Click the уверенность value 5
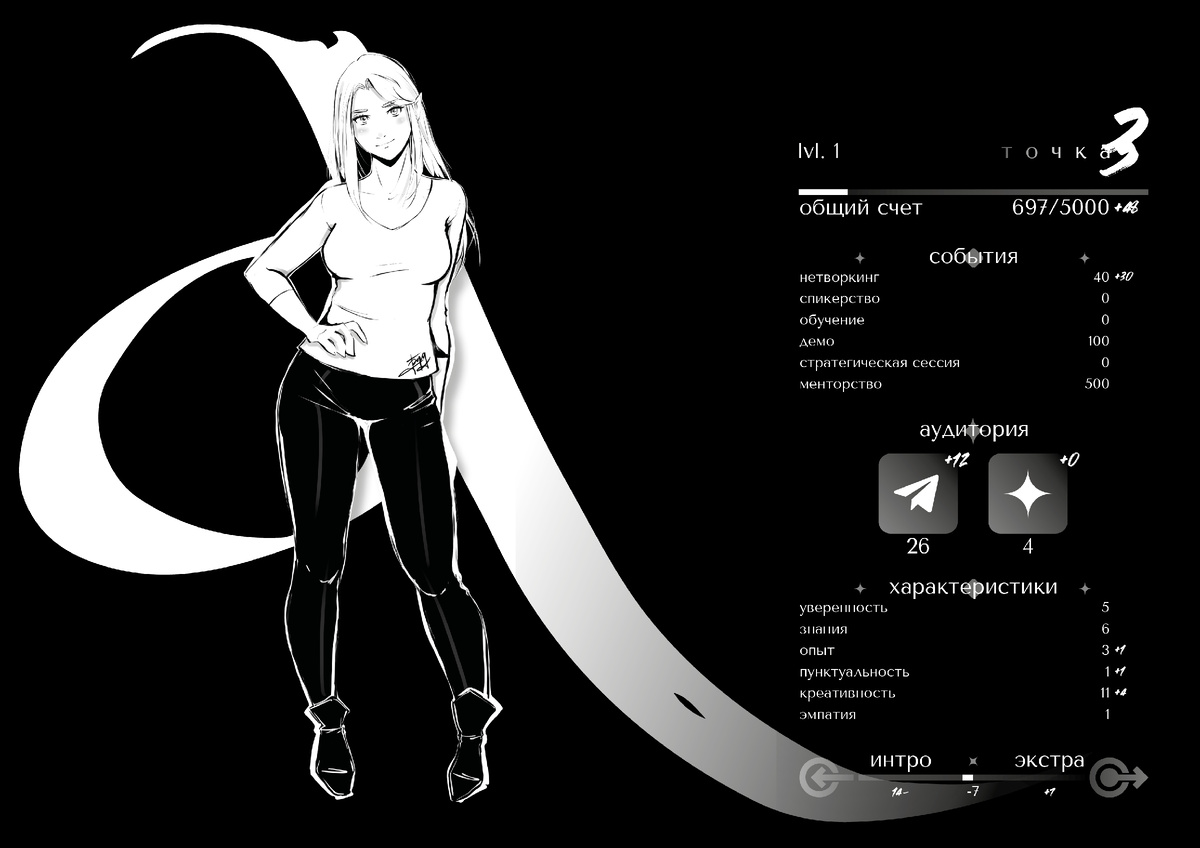Image resolution: width=1200 pixels, height=848 pixels. (1105, 607)
